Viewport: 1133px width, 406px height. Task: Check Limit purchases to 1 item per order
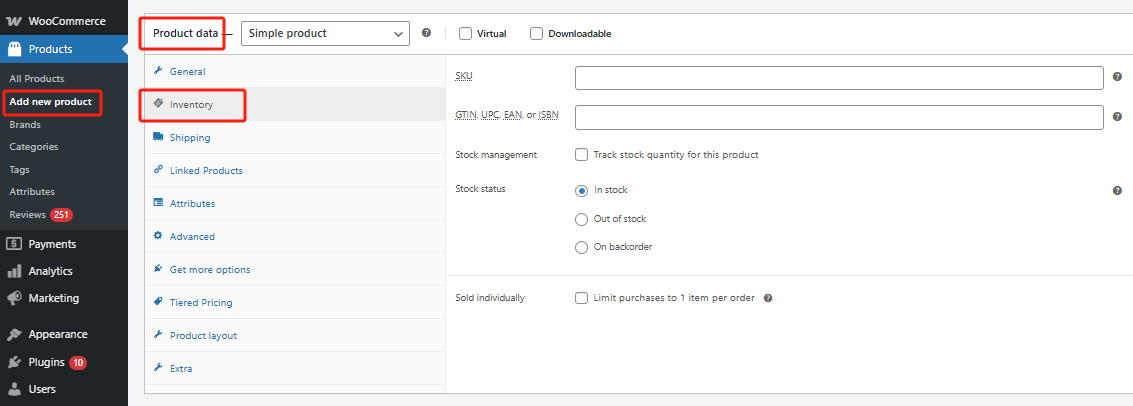pos(581,298)
